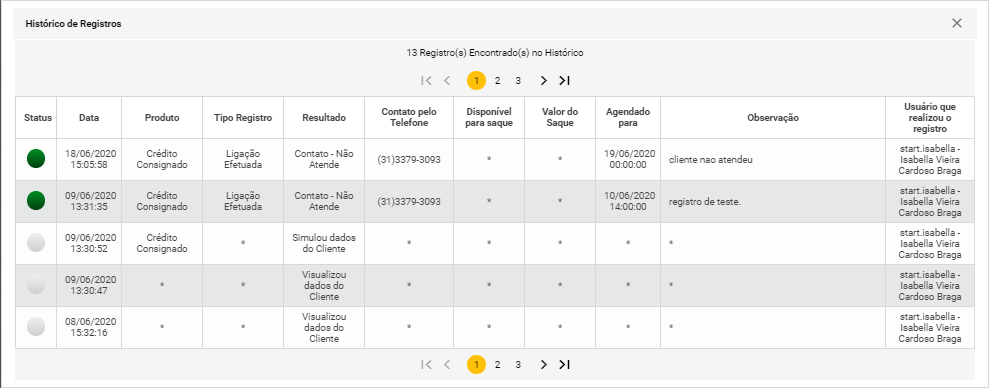This screenshot has height=388, width=989.
Task: Close the Histórico de Registros dialog
Action: click(957, 23)
